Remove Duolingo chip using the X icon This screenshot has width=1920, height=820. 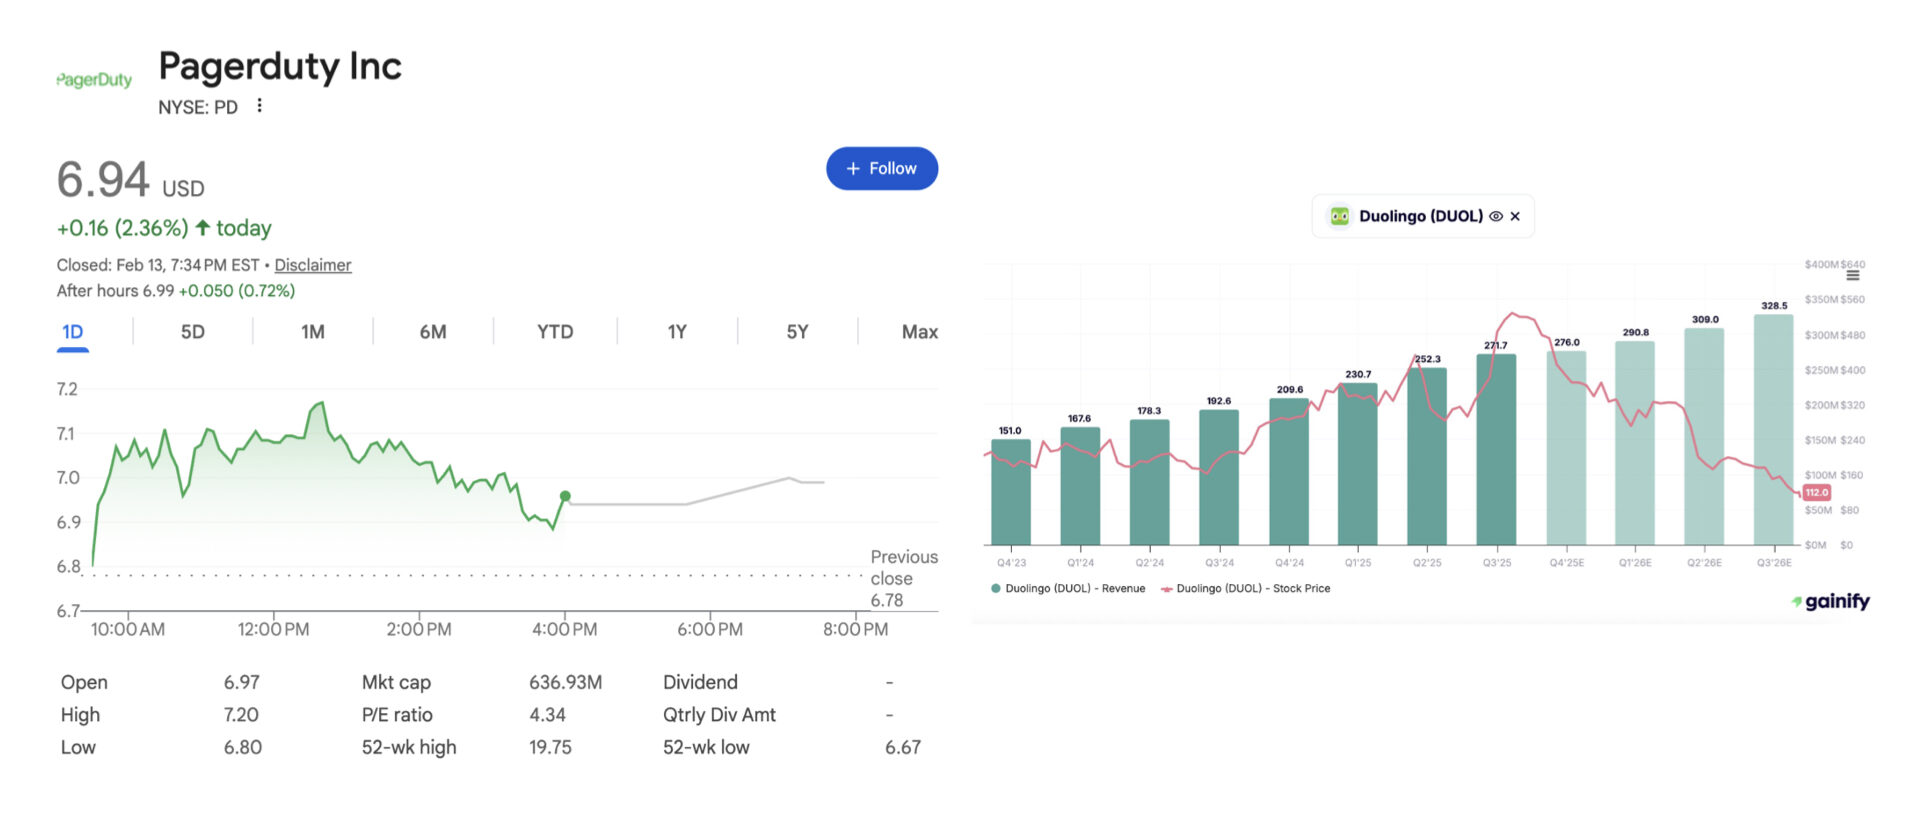pyautogui.click(x=1515, y=216)
